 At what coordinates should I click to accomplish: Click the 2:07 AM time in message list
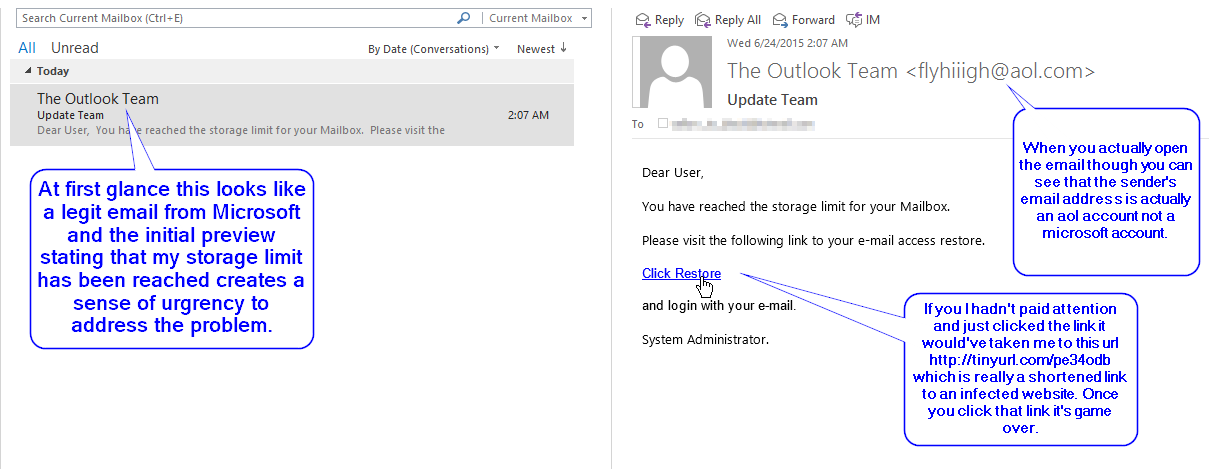click(528, 116)
